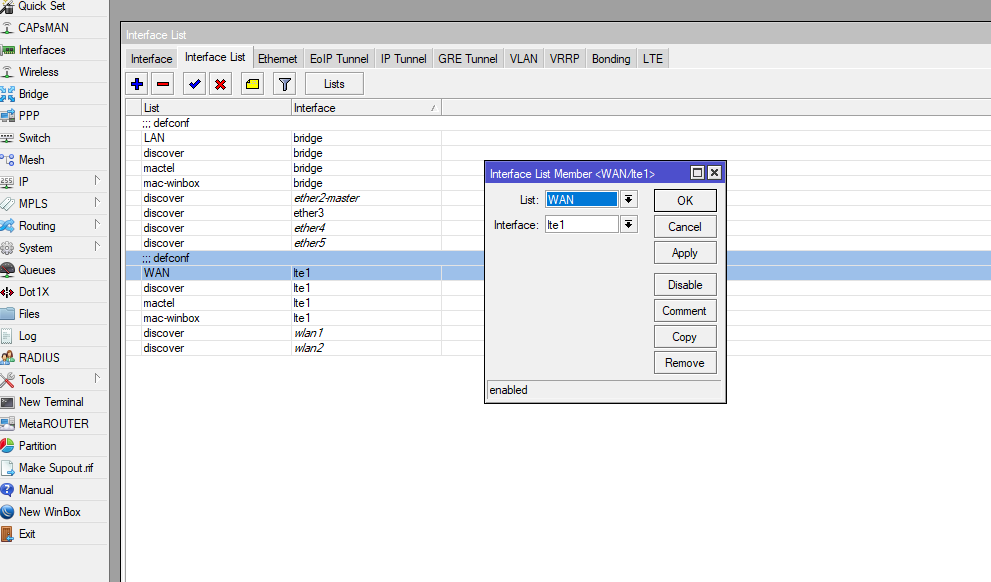Expand the IP submenu arrow
991x582 pixels.
click(x=97, y=181)
